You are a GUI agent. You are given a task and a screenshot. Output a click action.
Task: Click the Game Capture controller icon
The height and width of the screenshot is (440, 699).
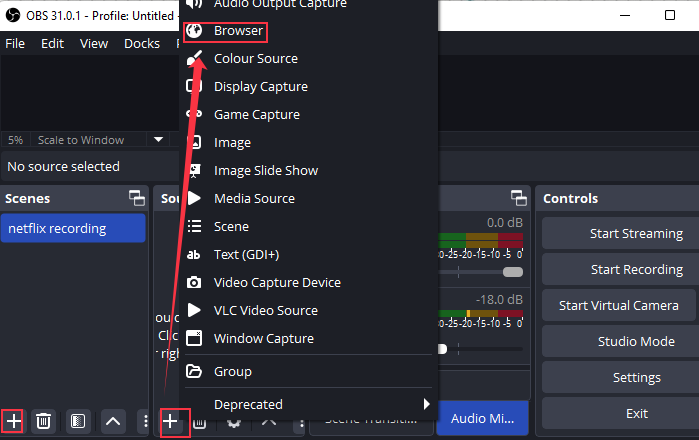pos(194,114)
